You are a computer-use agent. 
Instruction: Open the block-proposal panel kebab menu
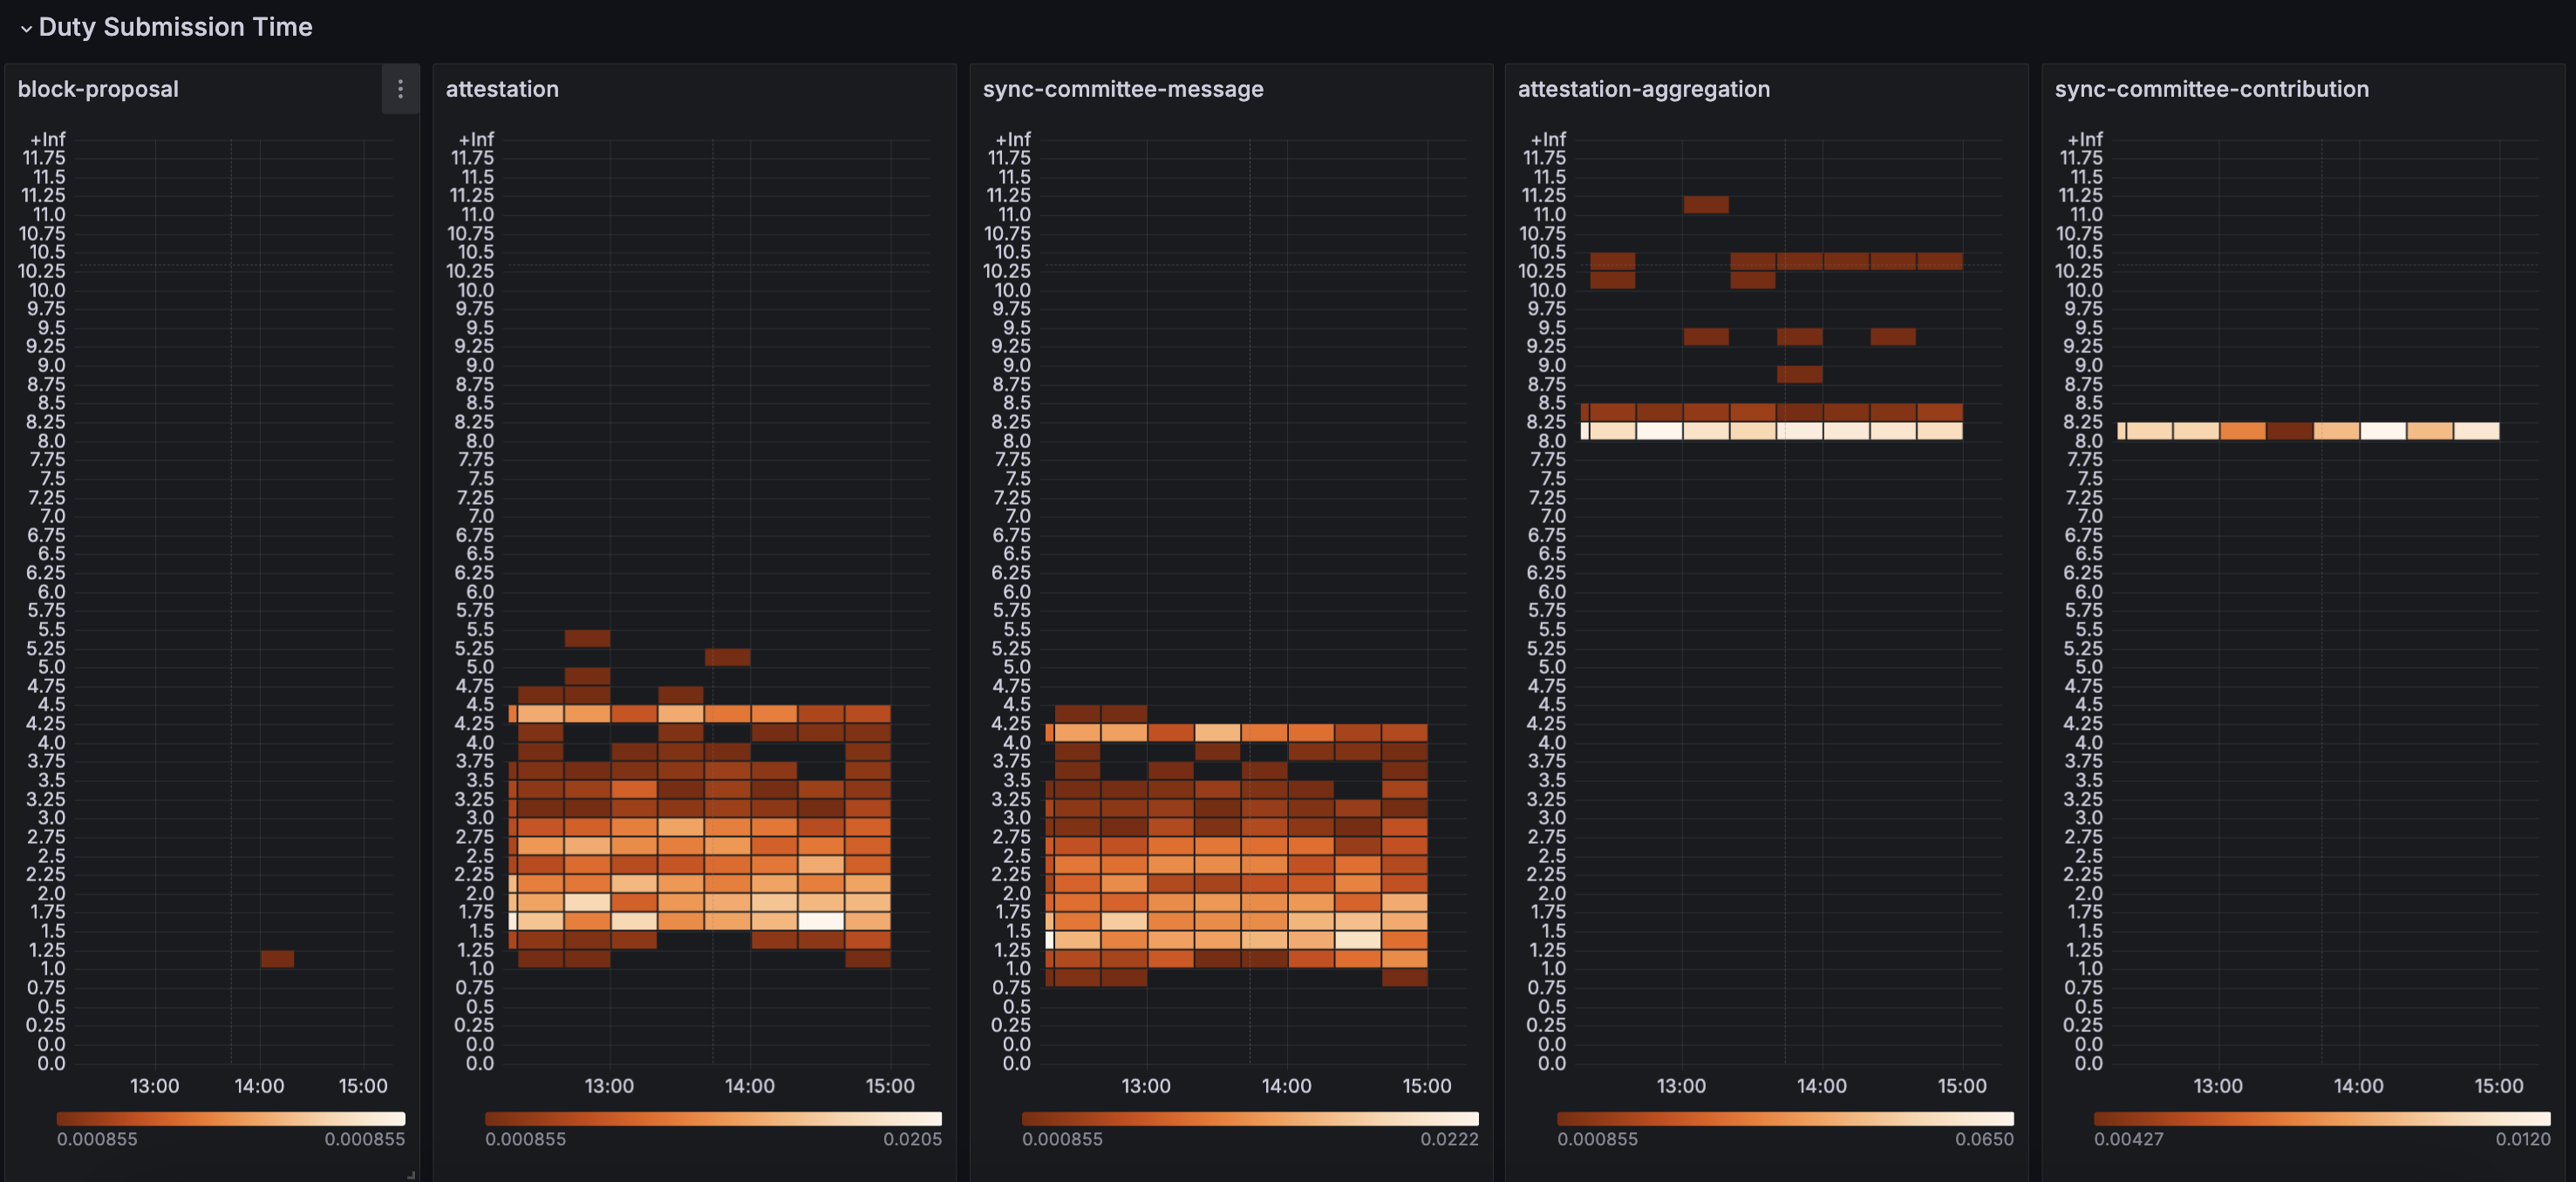pyautogui.click(x=400, y=89)
